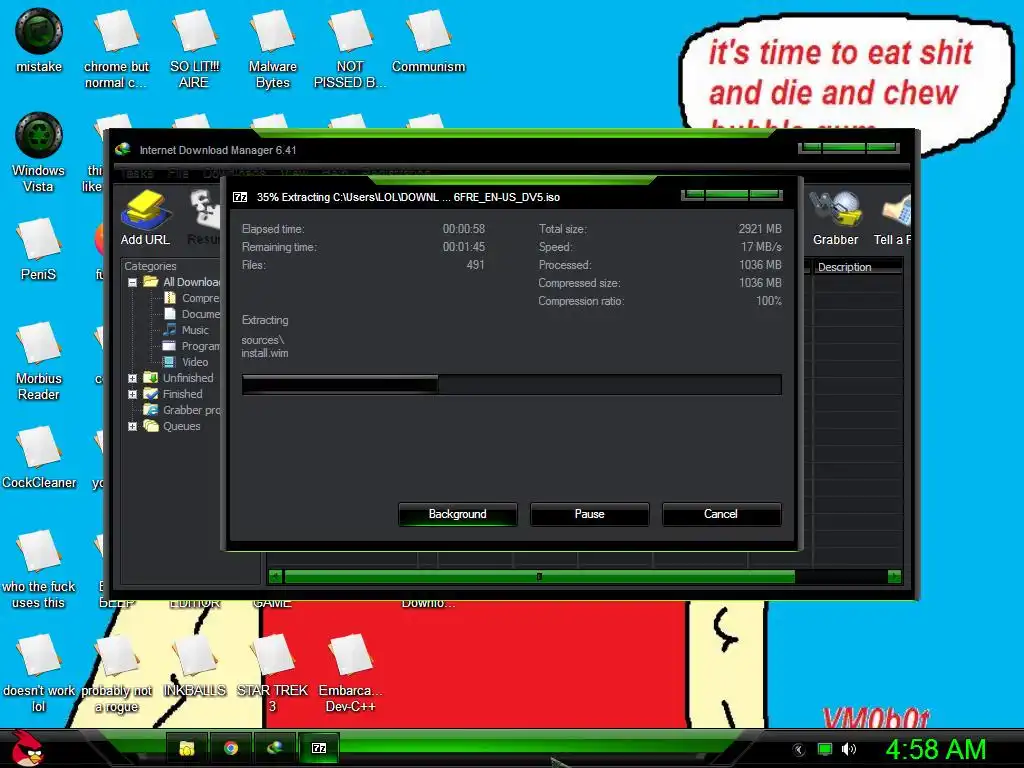Open the dimmed Tasks menu in IDM

click(136, 173)
